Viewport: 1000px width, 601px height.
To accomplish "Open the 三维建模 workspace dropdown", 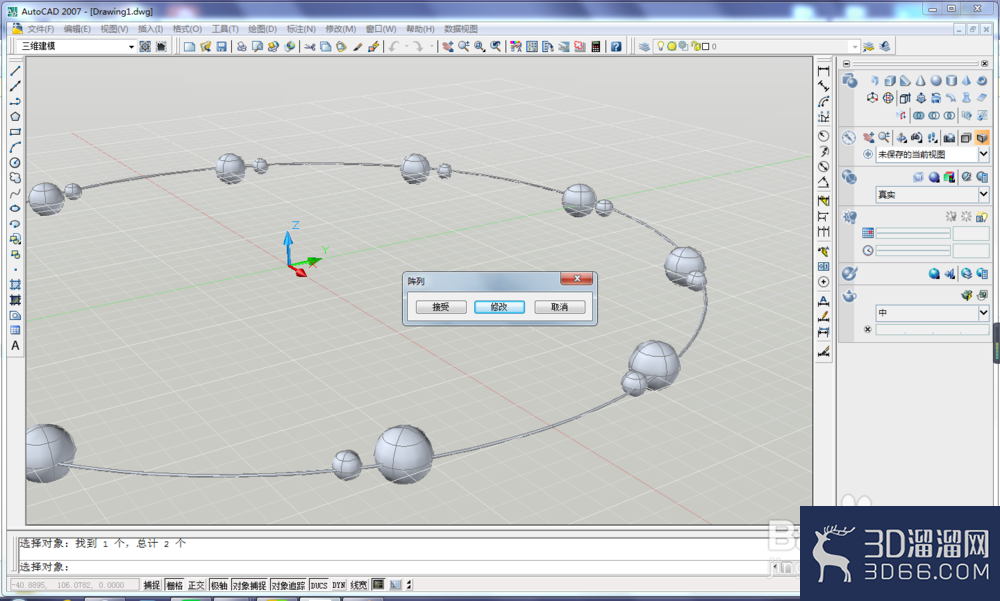I will click(131, 47).
